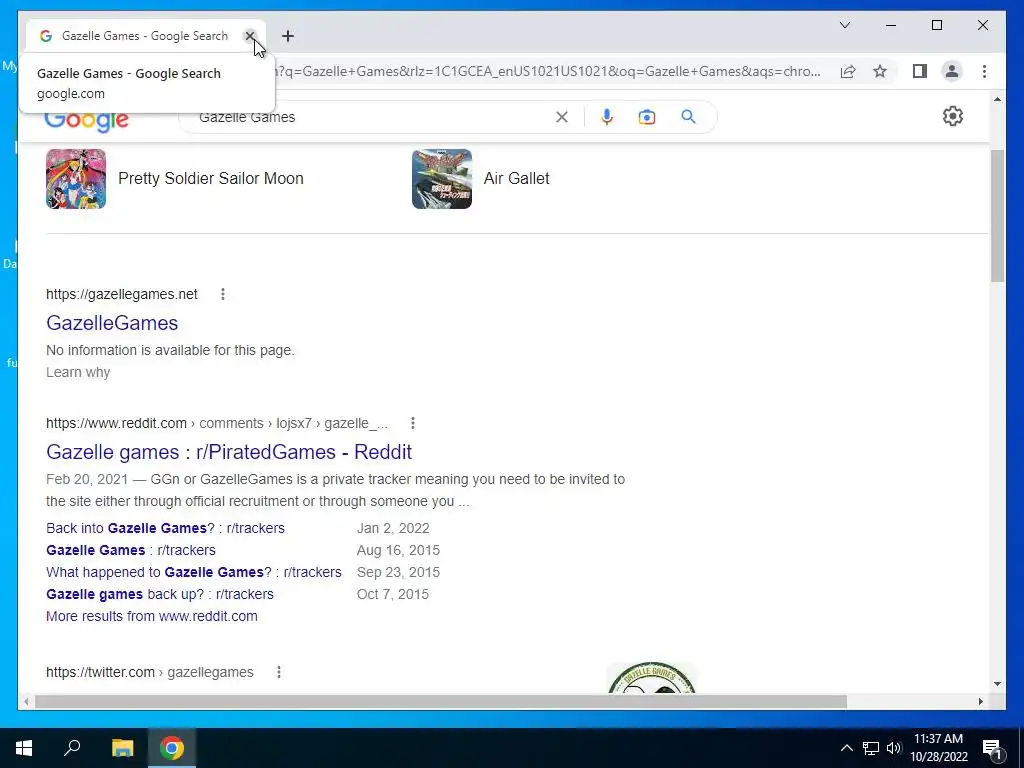Open options for the twitter.com result
Screen dimensions: 1024x768
tap(279, 672)
